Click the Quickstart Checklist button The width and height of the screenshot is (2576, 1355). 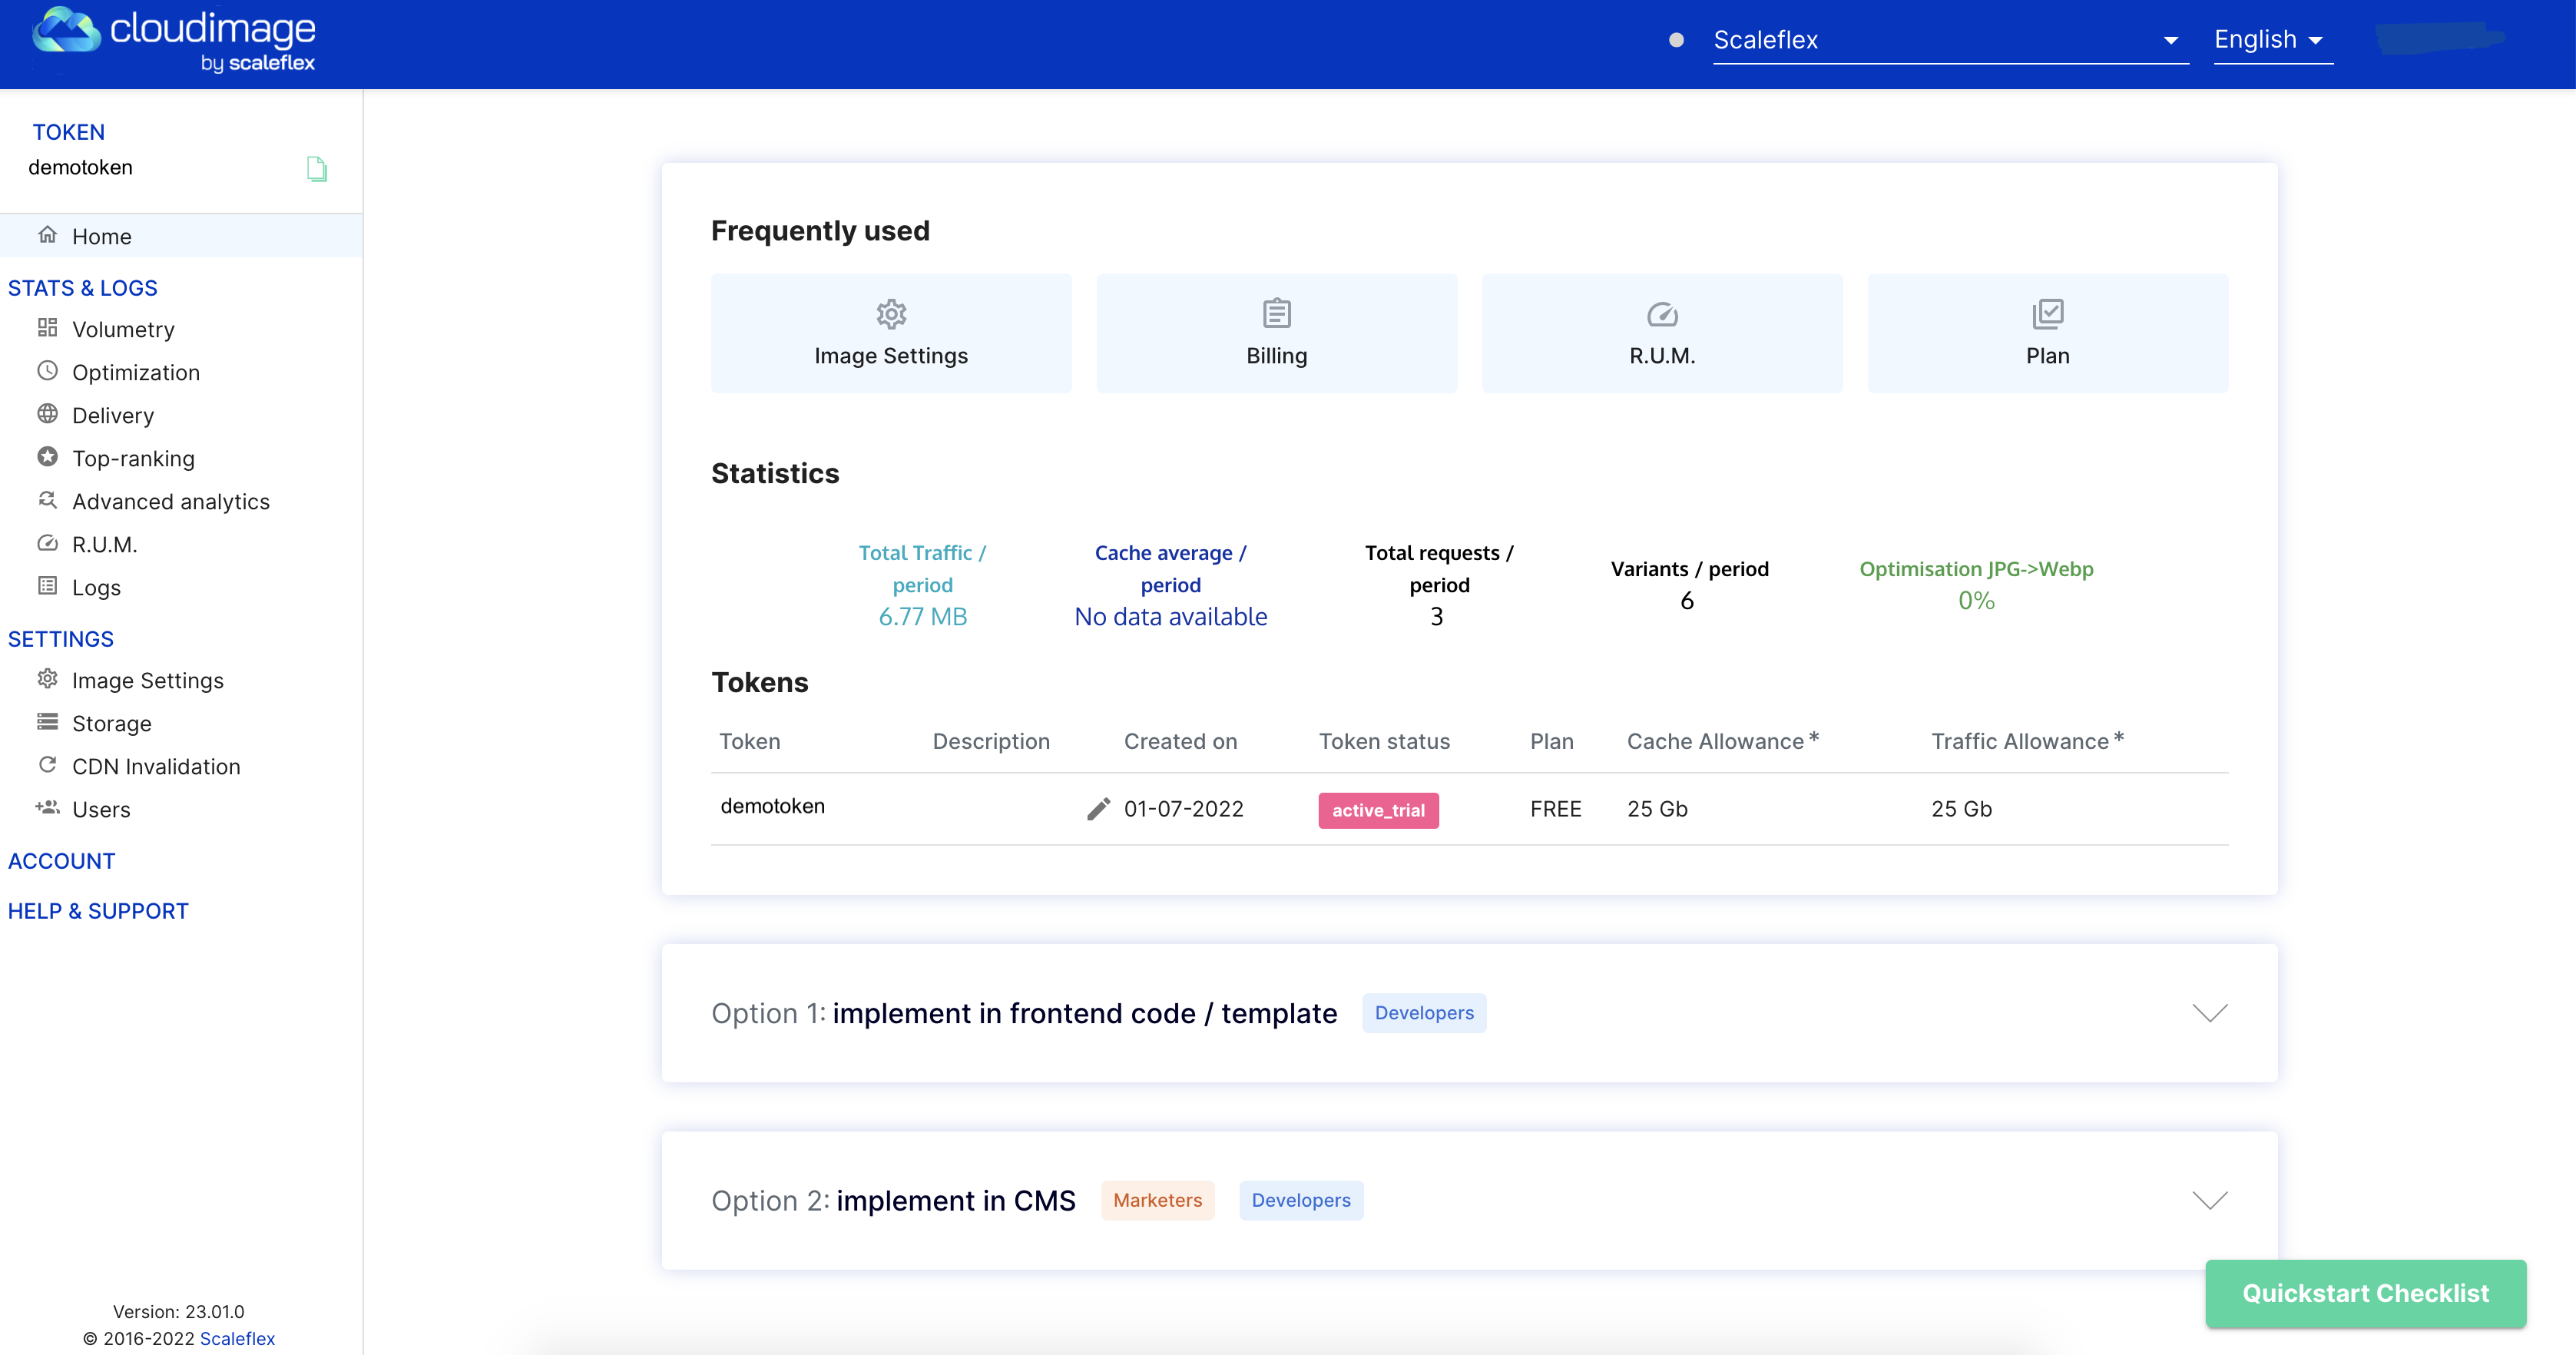point(2364,1293)
